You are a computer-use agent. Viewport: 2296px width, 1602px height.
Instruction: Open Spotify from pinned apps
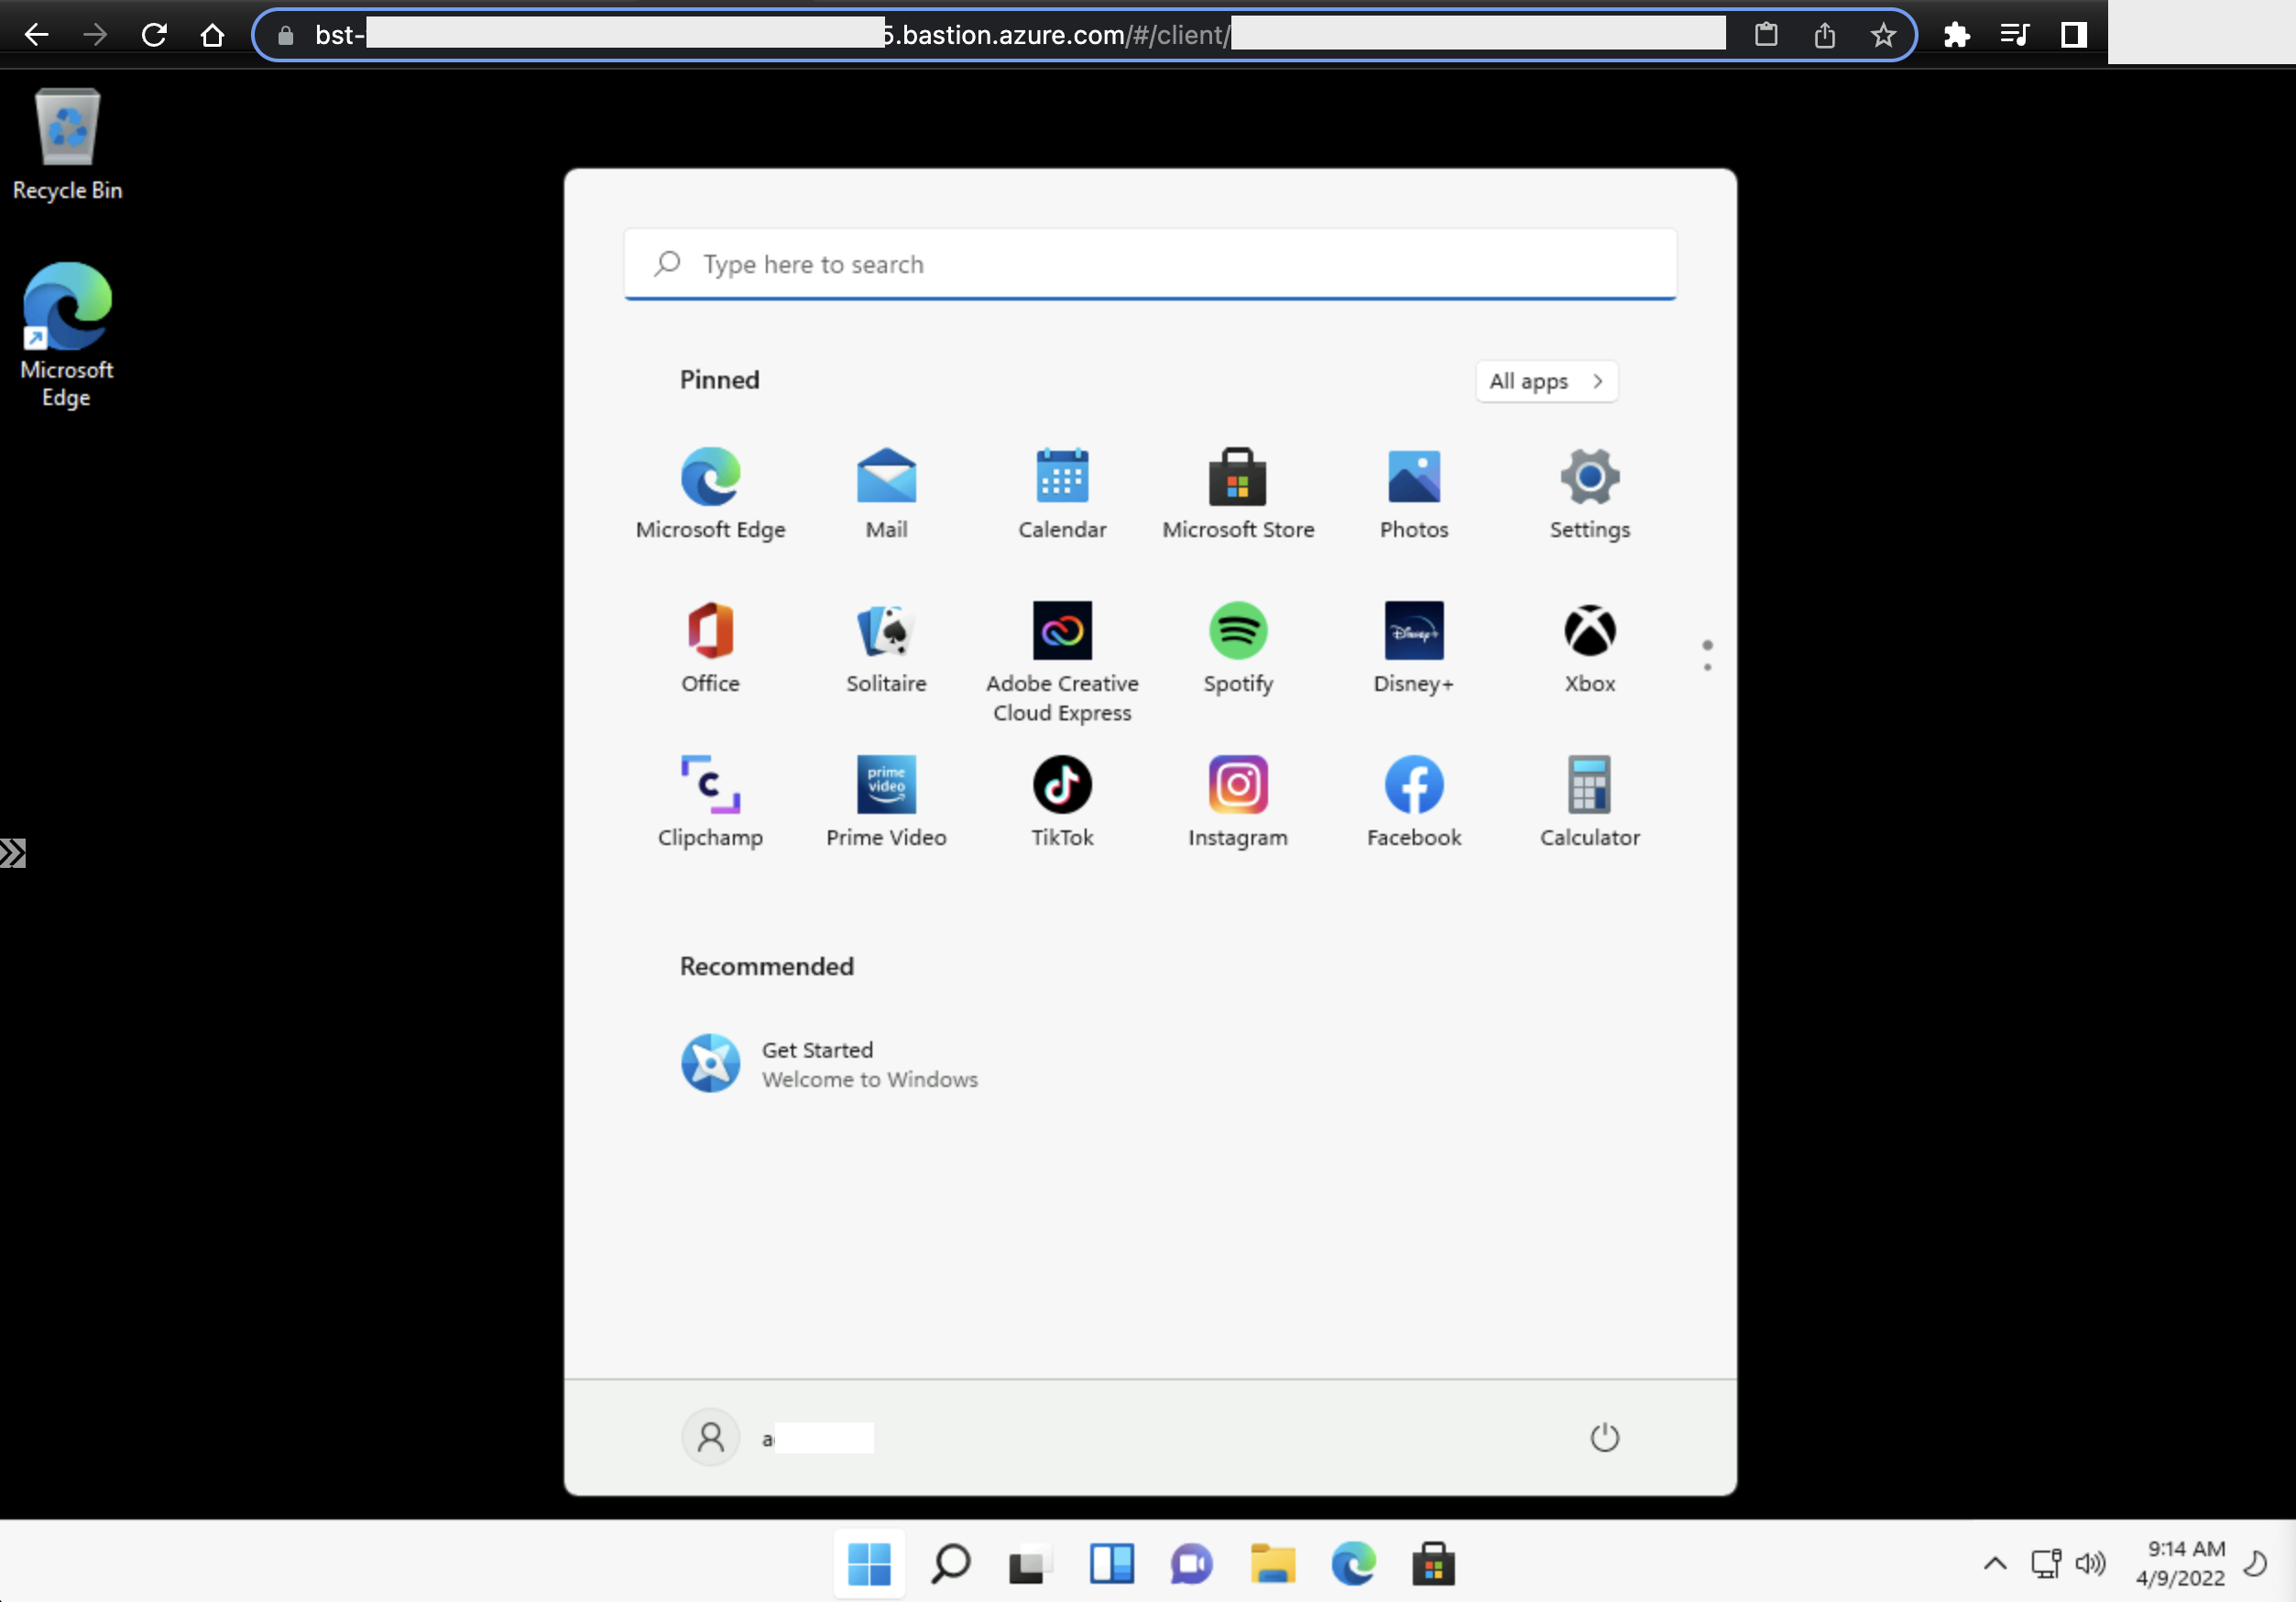[1237, 632]
